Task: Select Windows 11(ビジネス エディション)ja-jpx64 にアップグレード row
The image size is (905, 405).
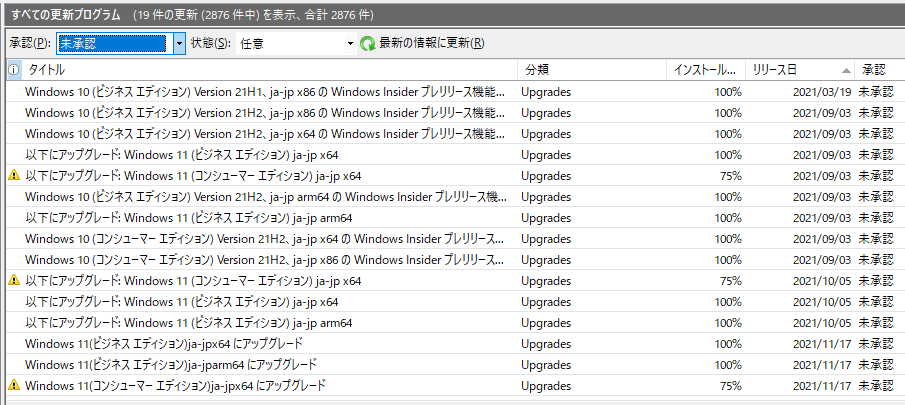Action: [x=456, y=343]
